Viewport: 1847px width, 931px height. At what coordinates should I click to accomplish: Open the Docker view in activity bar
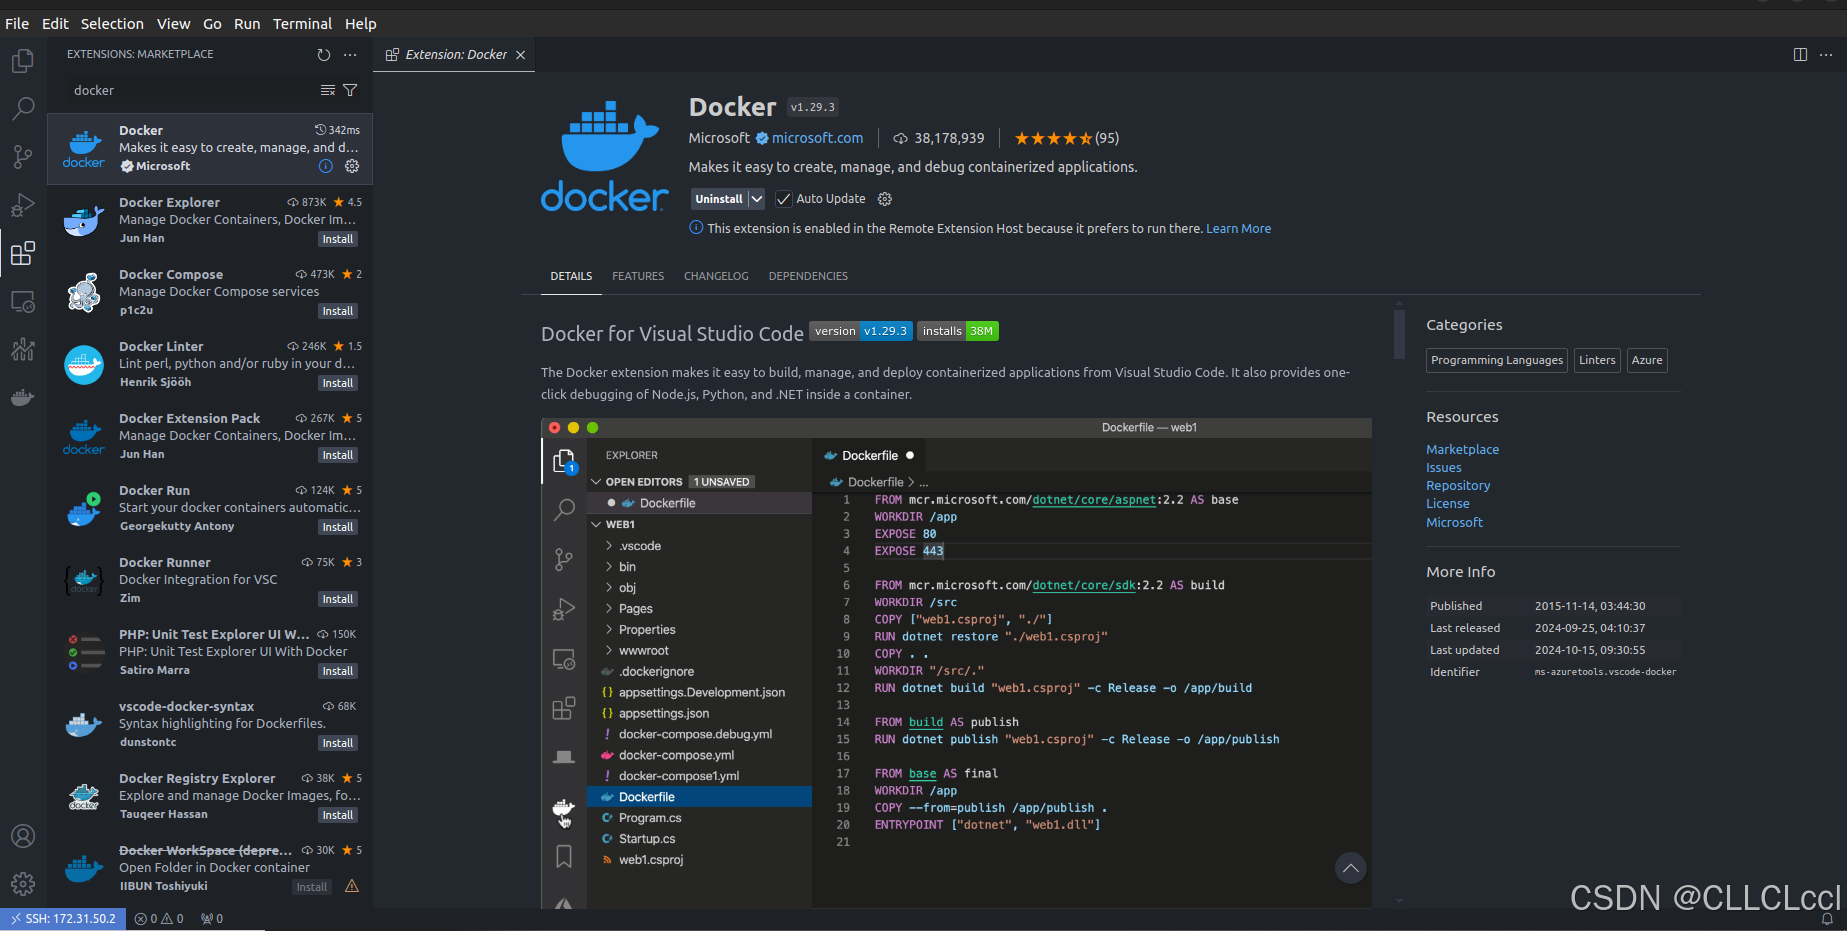pyautogui.click(x=23, y=398)
